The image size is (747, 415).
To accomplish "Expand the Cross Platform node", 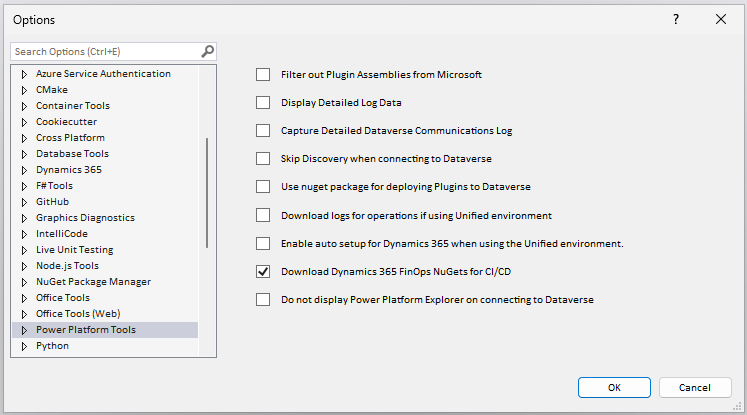I will [x=24, y=138].
